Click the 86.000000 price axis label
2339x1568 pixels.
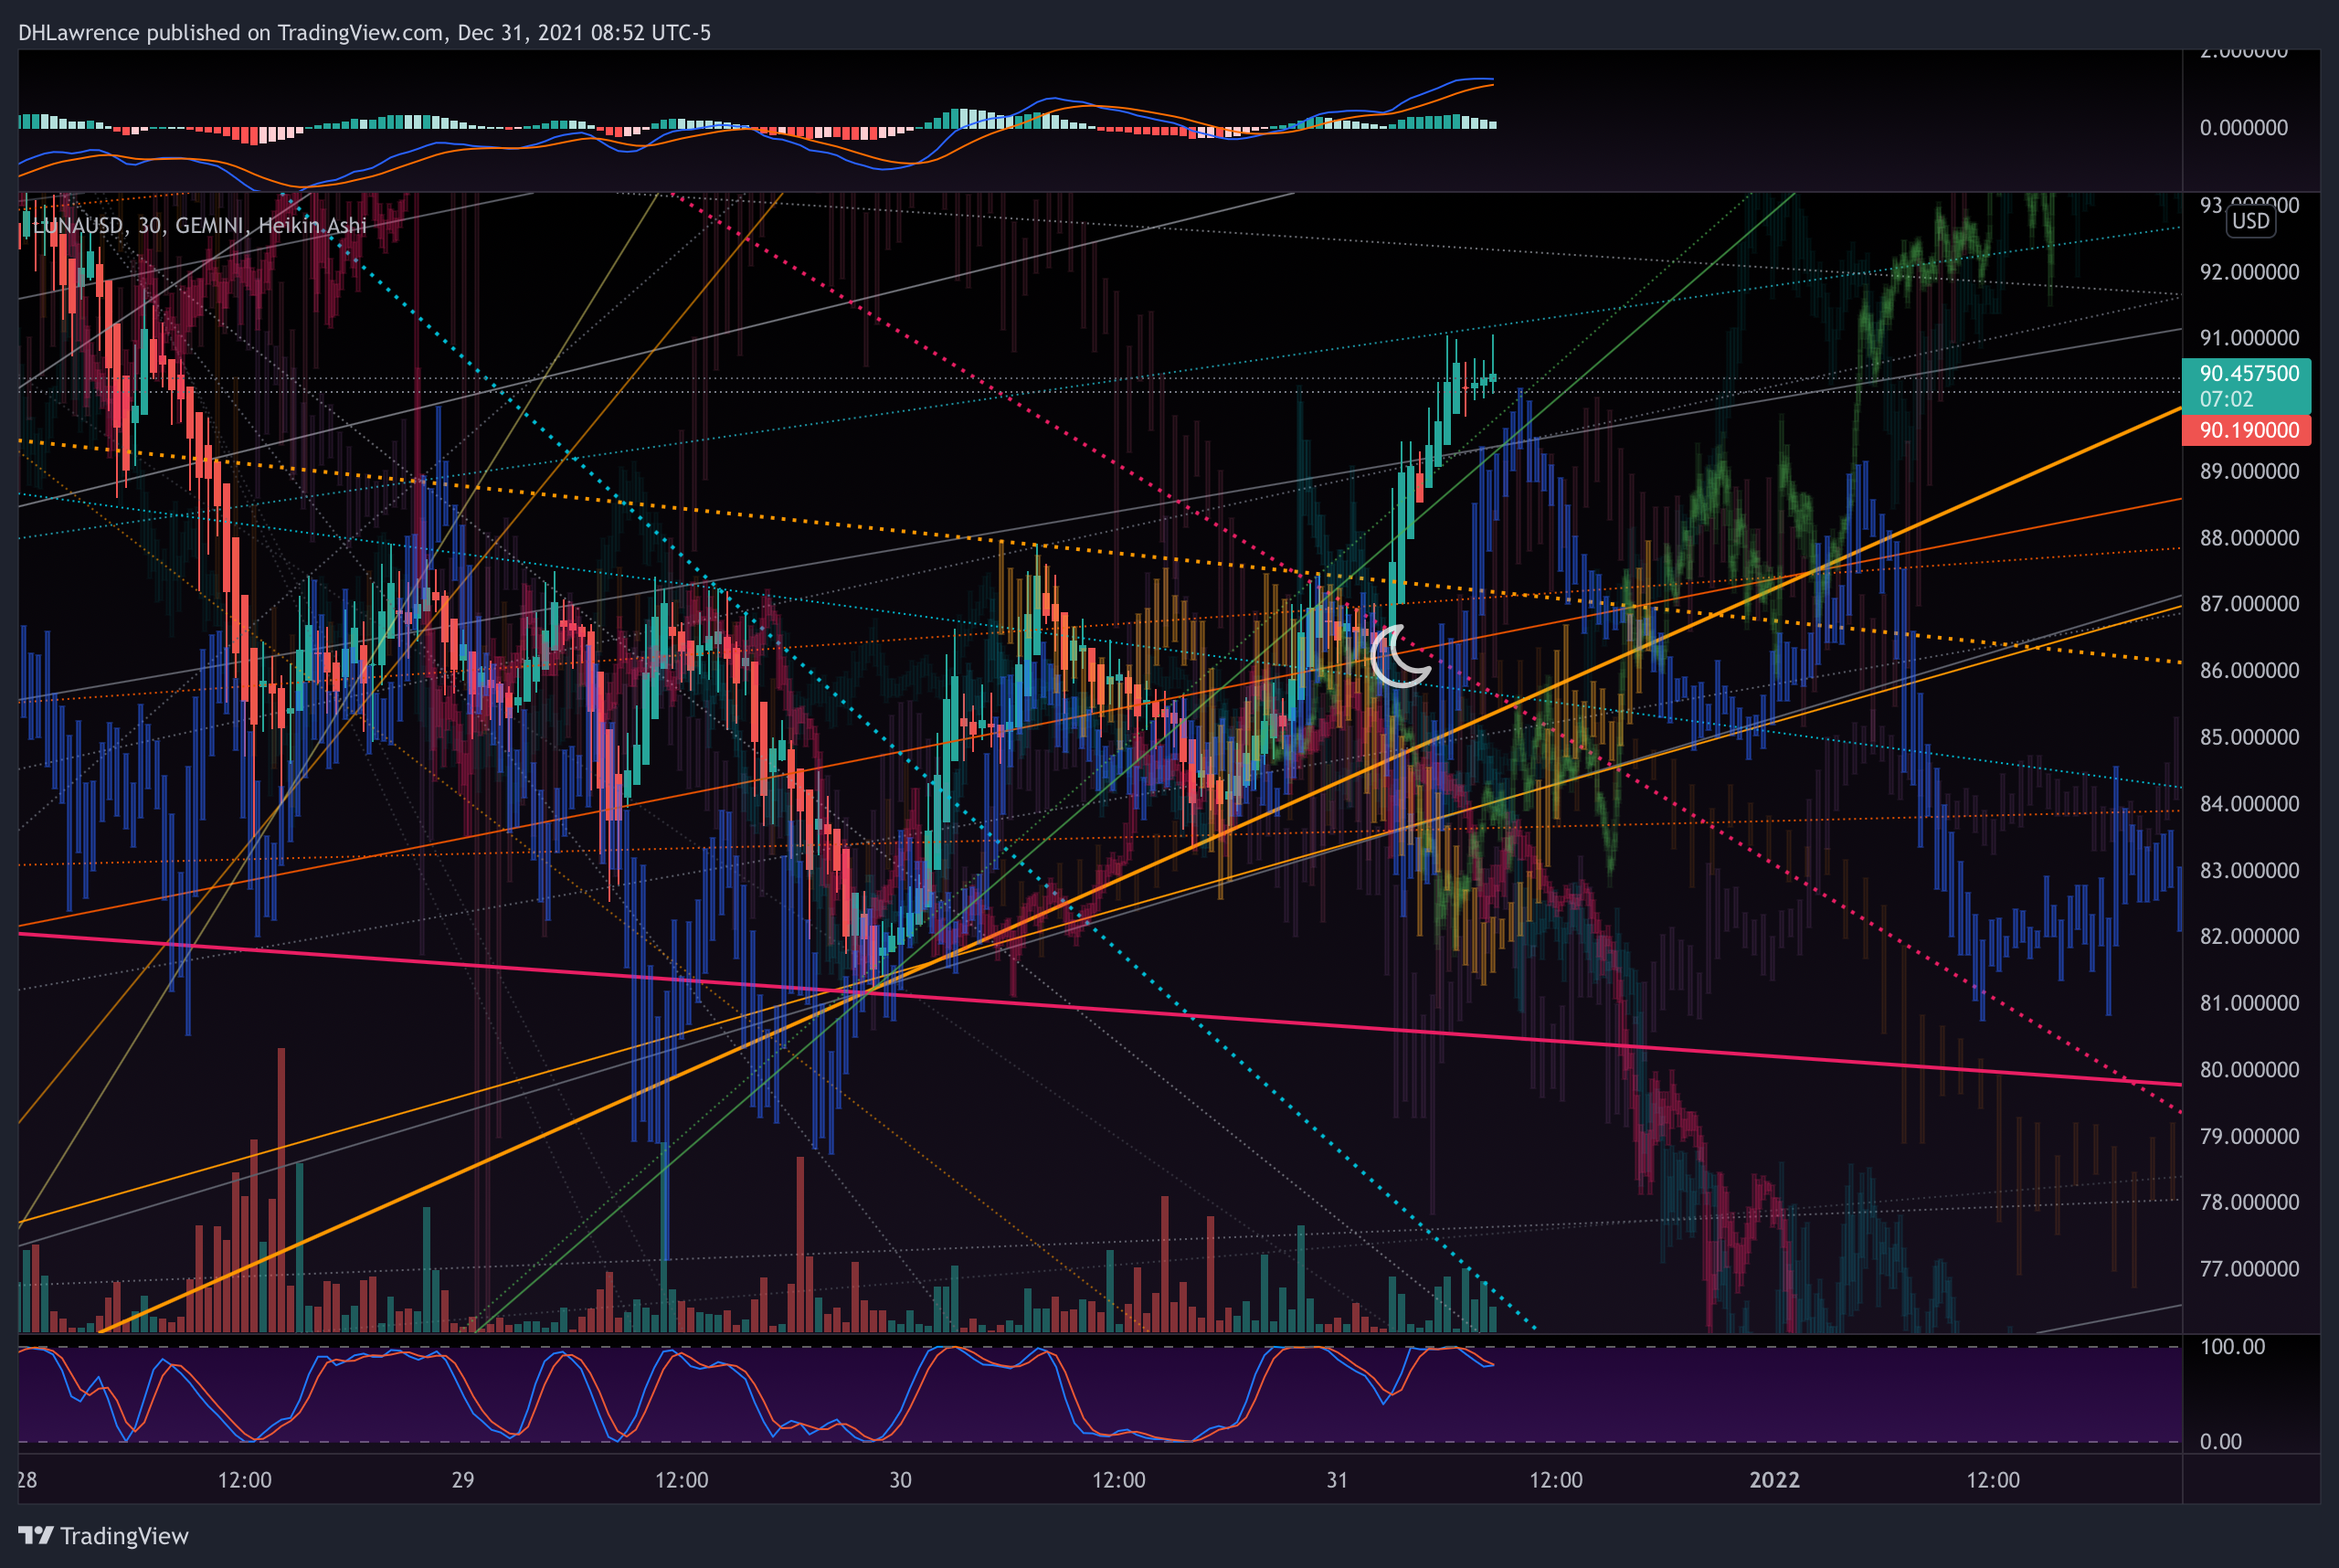2249,670
